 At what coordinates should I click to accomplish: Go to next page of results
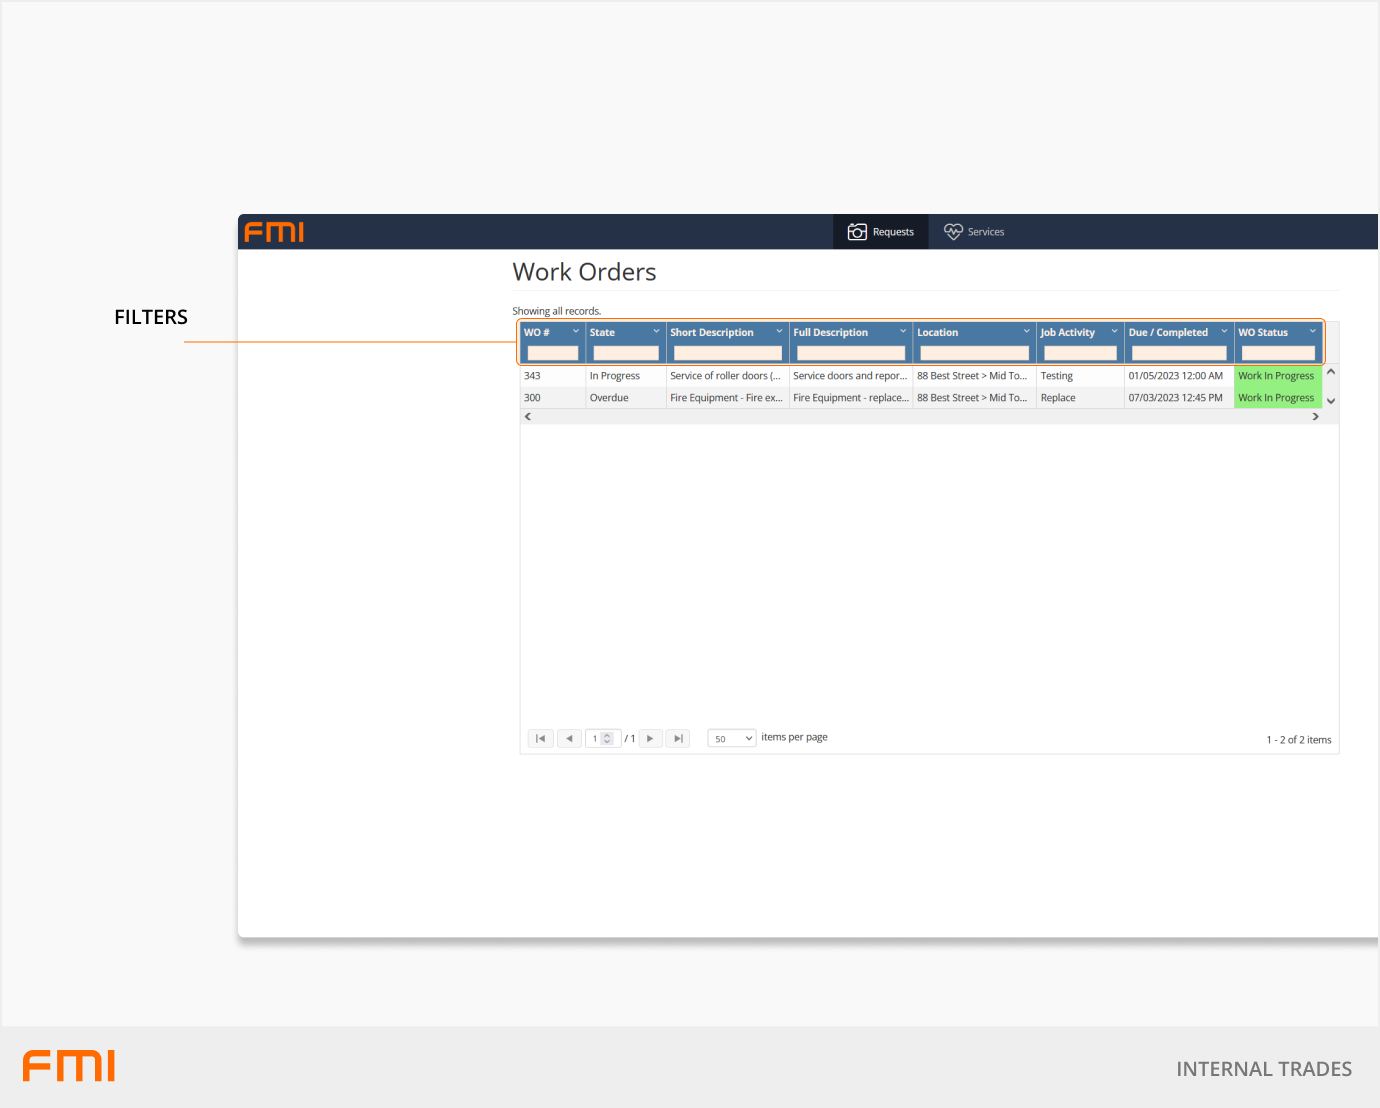pos(650,739)
